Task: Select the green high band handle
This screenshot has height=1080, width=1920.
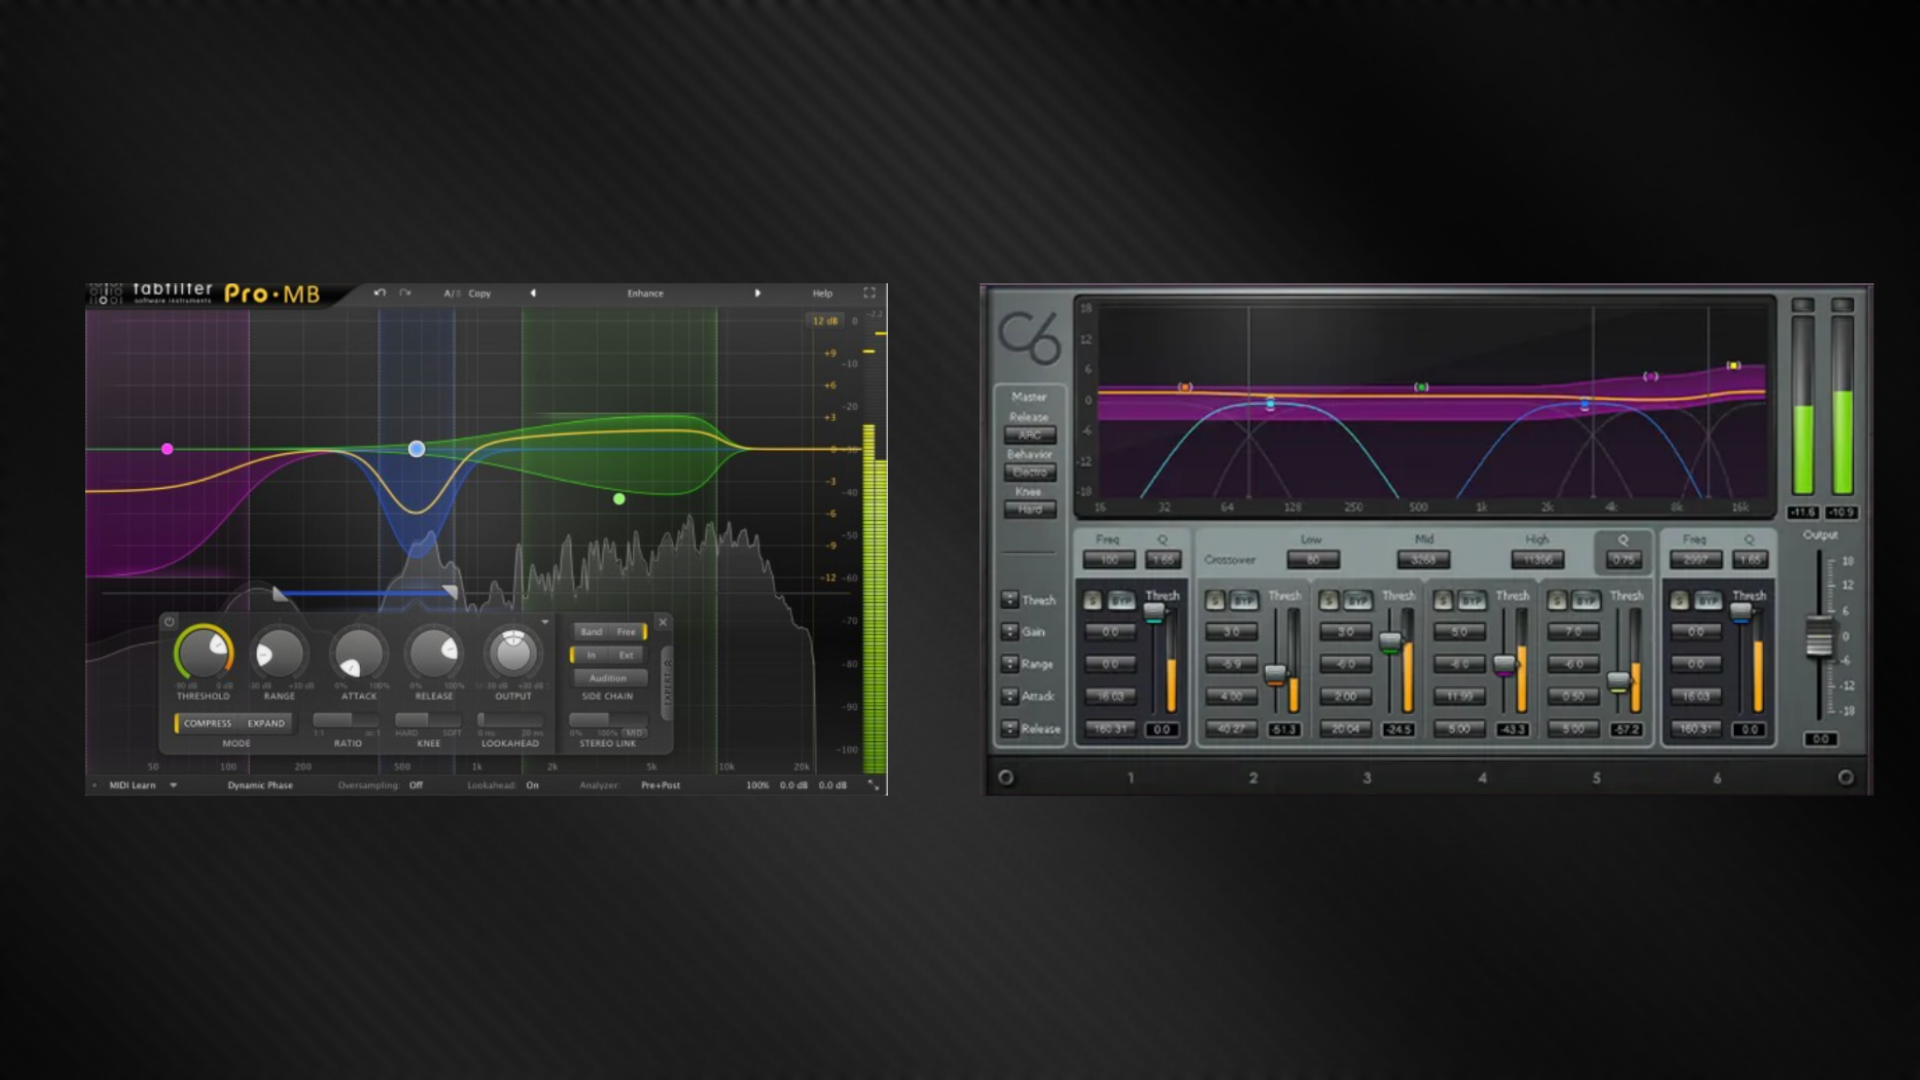Action: coord(619,499)
